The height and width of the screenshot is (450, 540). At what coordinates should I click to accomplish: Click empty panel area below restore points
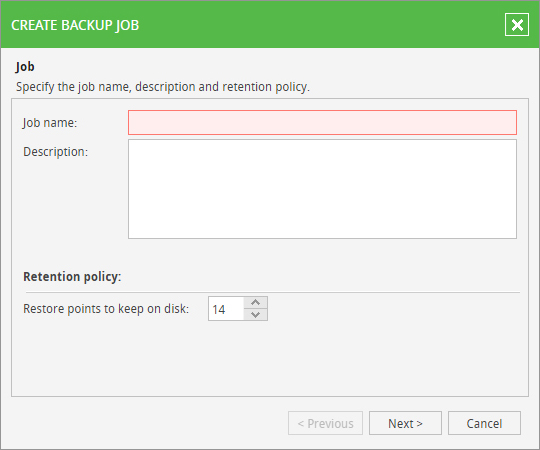pos(270,358)
